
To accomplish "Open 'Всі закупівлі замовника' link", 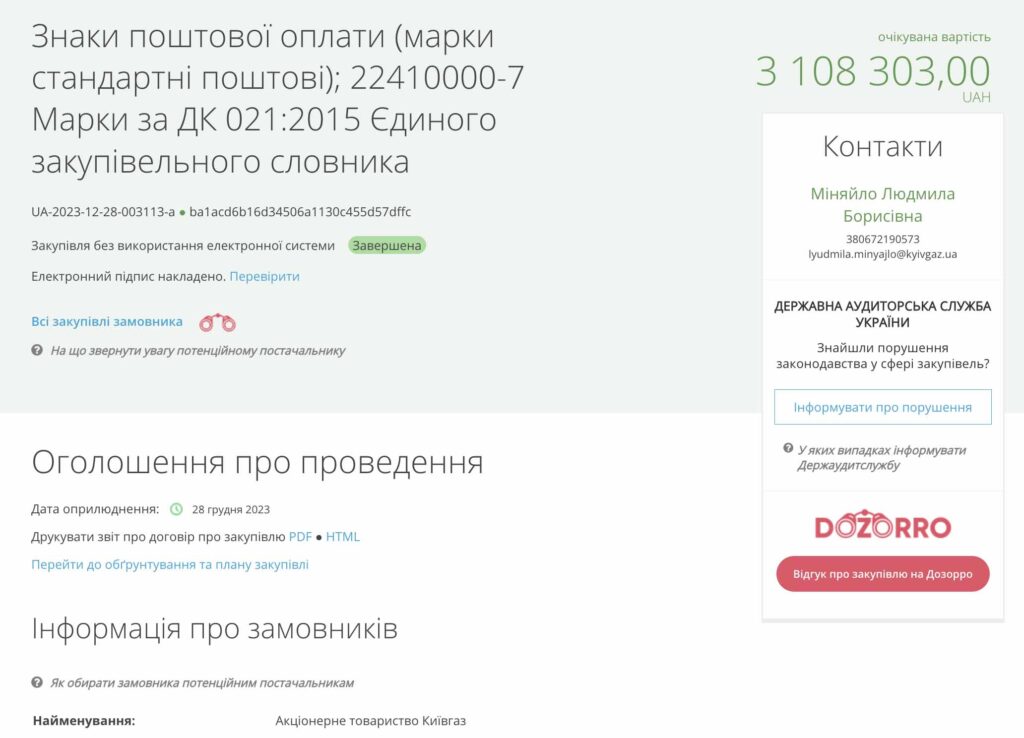I will (107, 322).
